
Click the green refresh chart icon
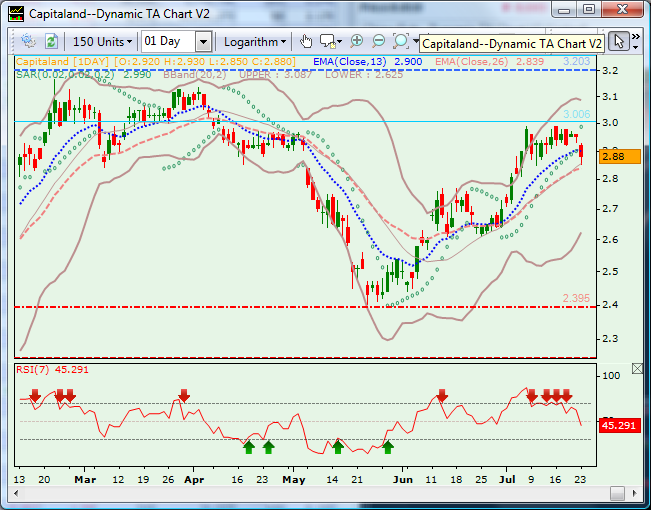point(51,42)
